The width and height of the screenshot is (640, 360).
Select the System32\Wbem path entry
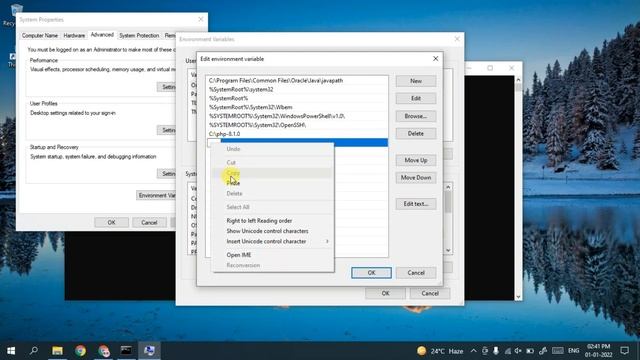tap(297, 107)
